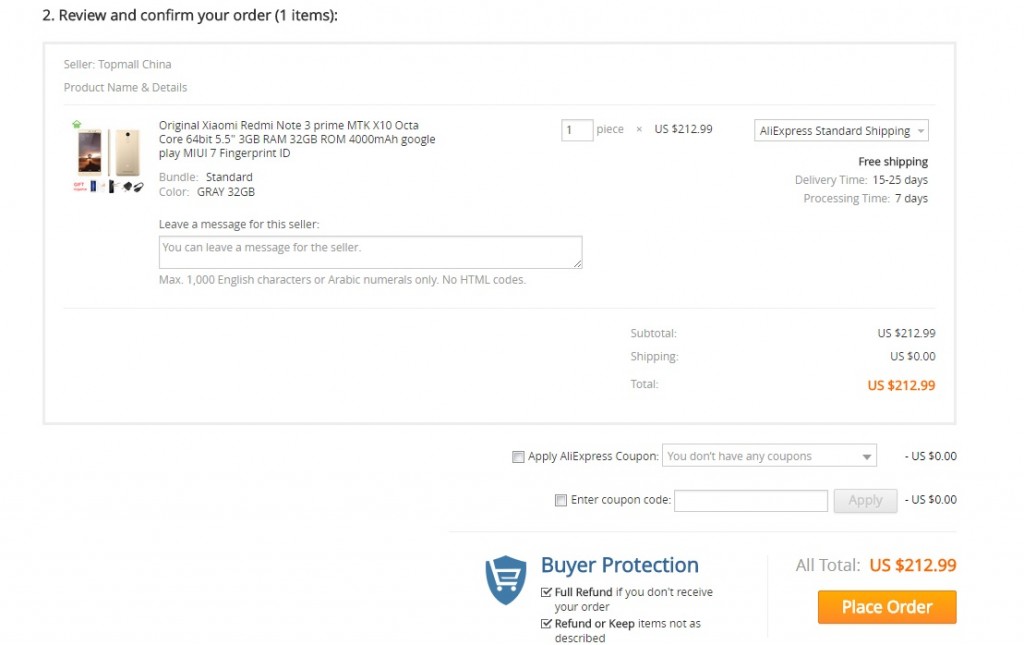
Task: Open the Buyer Protection heading link
Action: click(x=619, y=565)
